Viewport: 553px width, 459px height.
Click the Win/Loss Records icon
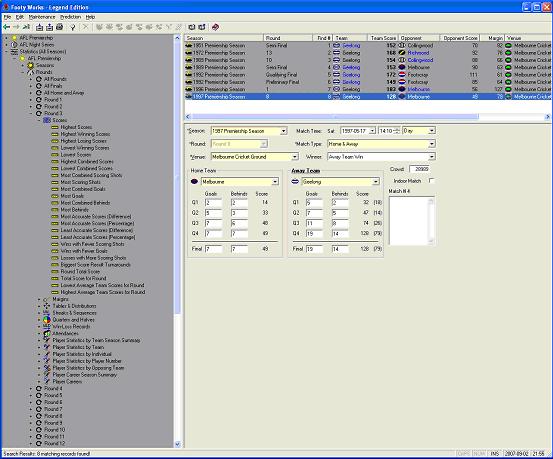click(47, 327)
